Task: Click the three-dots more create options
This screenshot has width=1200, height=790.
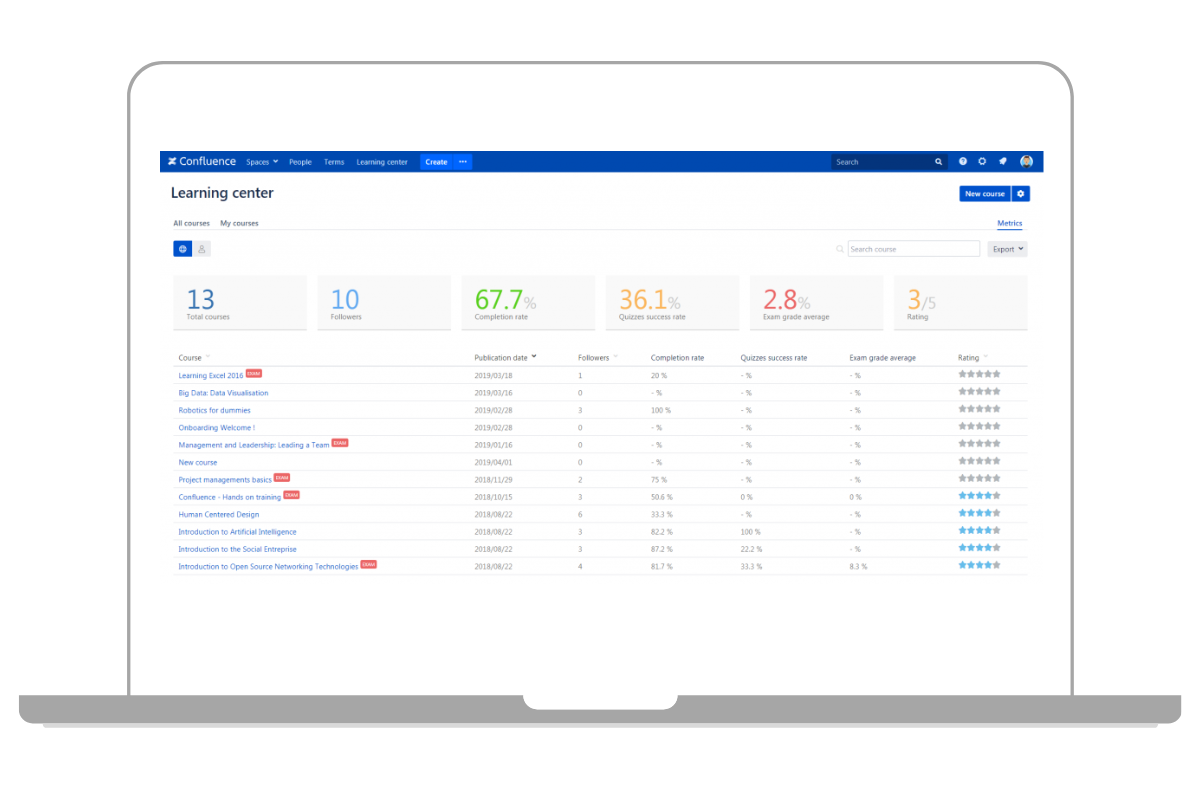Action: [x=462, y=162]
